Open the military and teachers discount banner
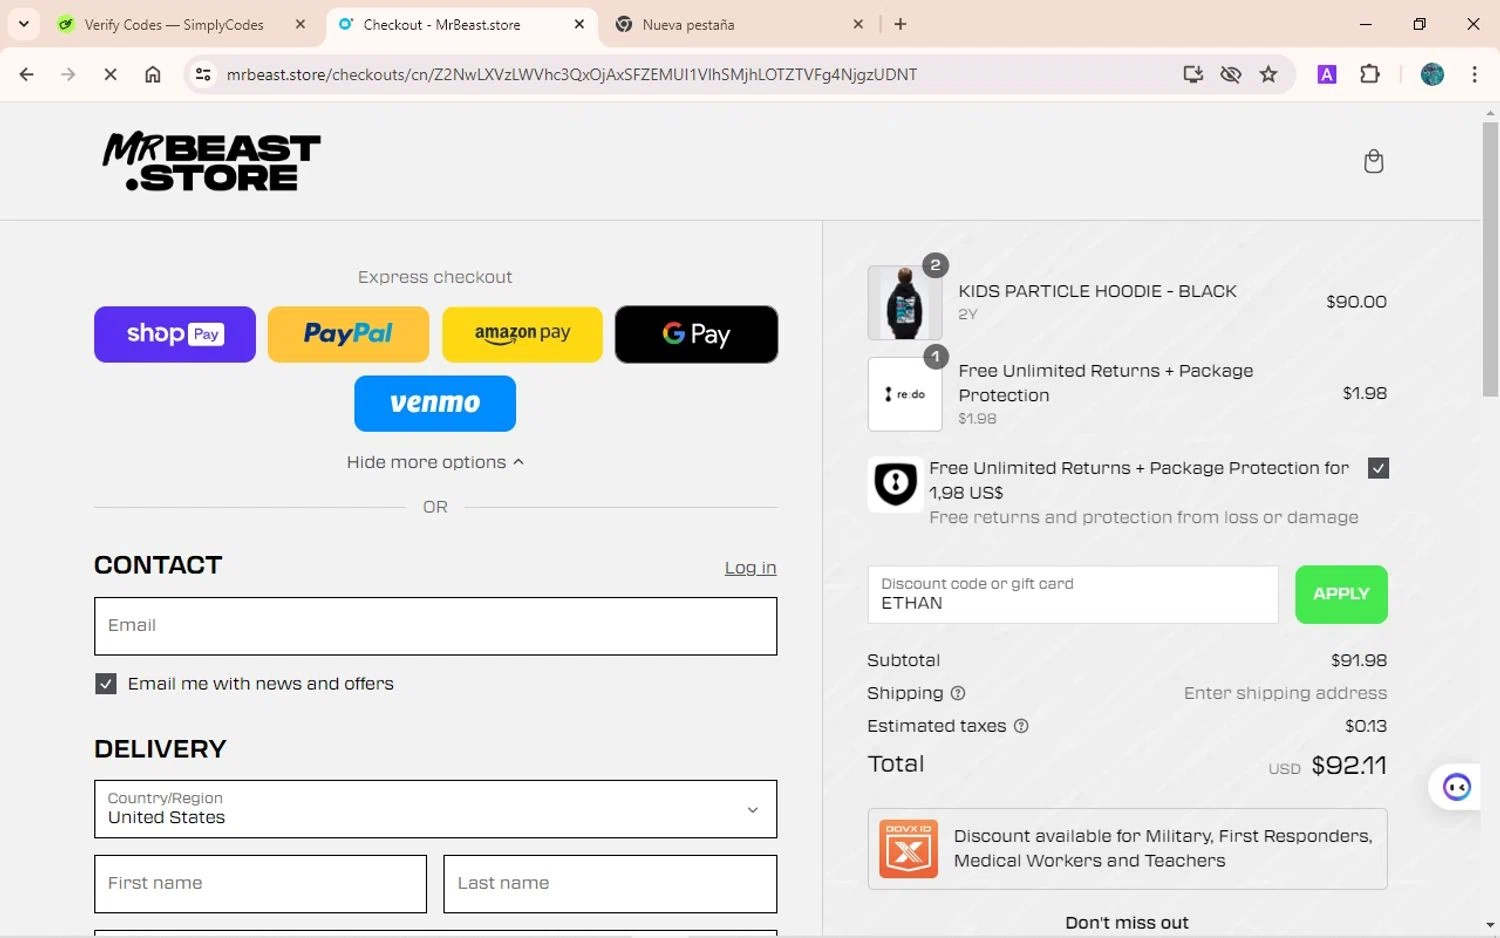This screenshot has height=938, width=1500. (x=1127, y=849)
